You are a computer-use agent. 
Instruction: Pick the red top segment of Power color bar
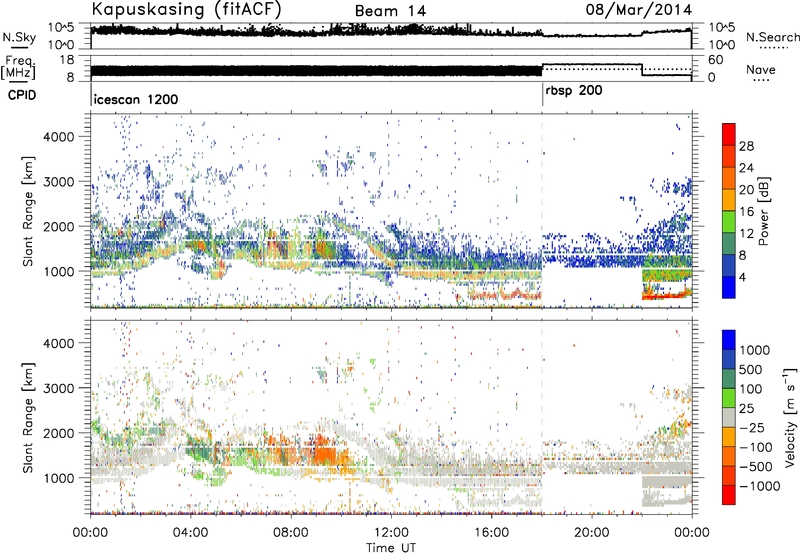tap(729, 134)
